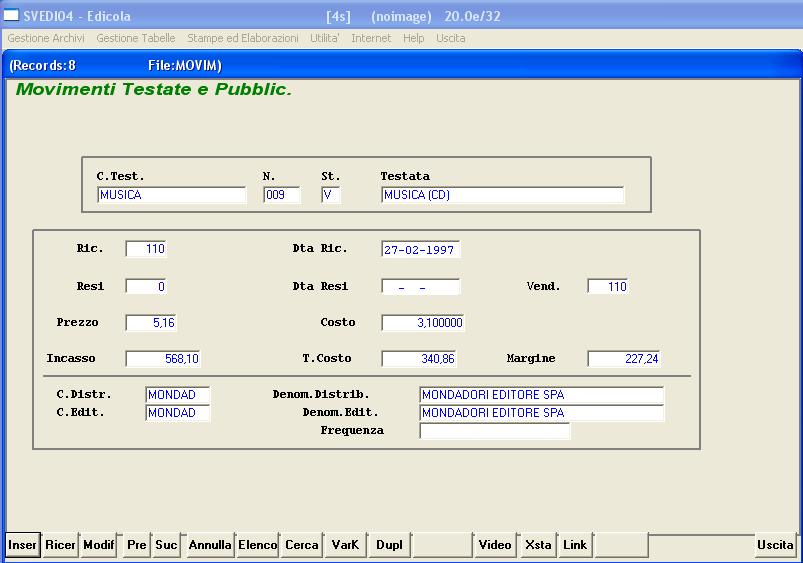Click the 'Margine' label
Image resolution: width=803 pixels, height=563 pixels.
coord(531,358)
